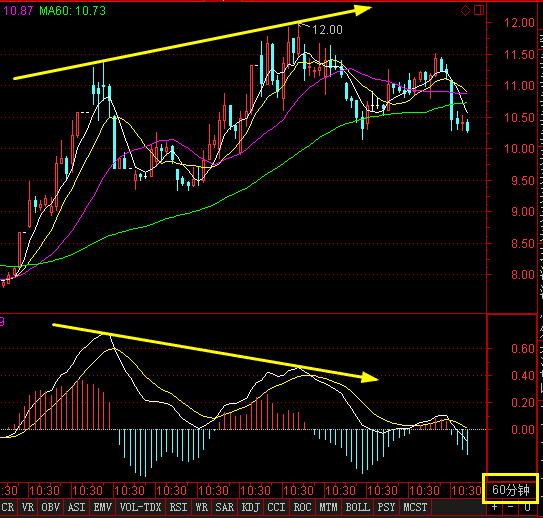This screenshot has width=543, height=518.
Task: Choose the KDJ indicator tab
Action: (251, 507)
